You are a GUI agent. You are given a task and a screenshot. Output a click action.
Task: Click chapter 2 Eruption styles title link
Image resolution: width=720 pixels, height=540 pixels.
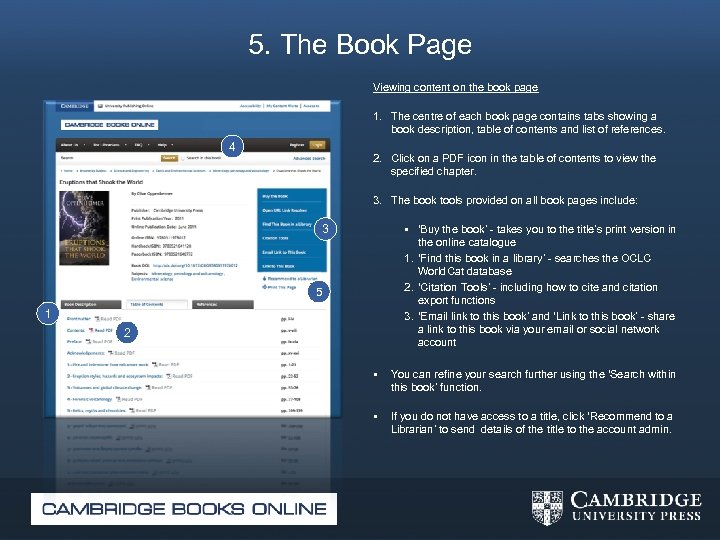pyautogui.click(x=115, y=376)
